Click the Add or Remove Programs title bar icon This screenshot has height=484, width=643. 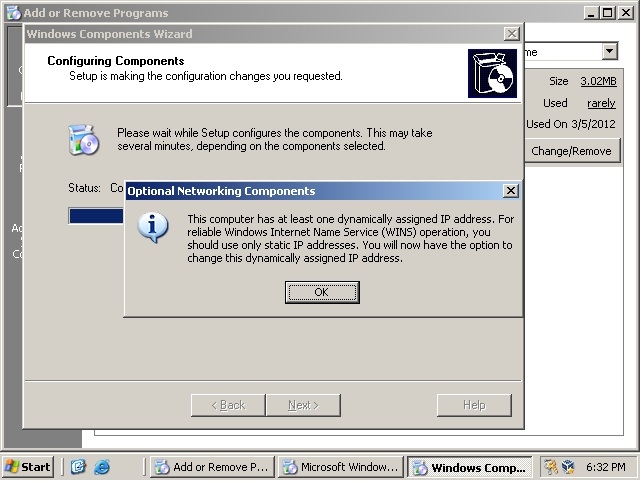14,13
